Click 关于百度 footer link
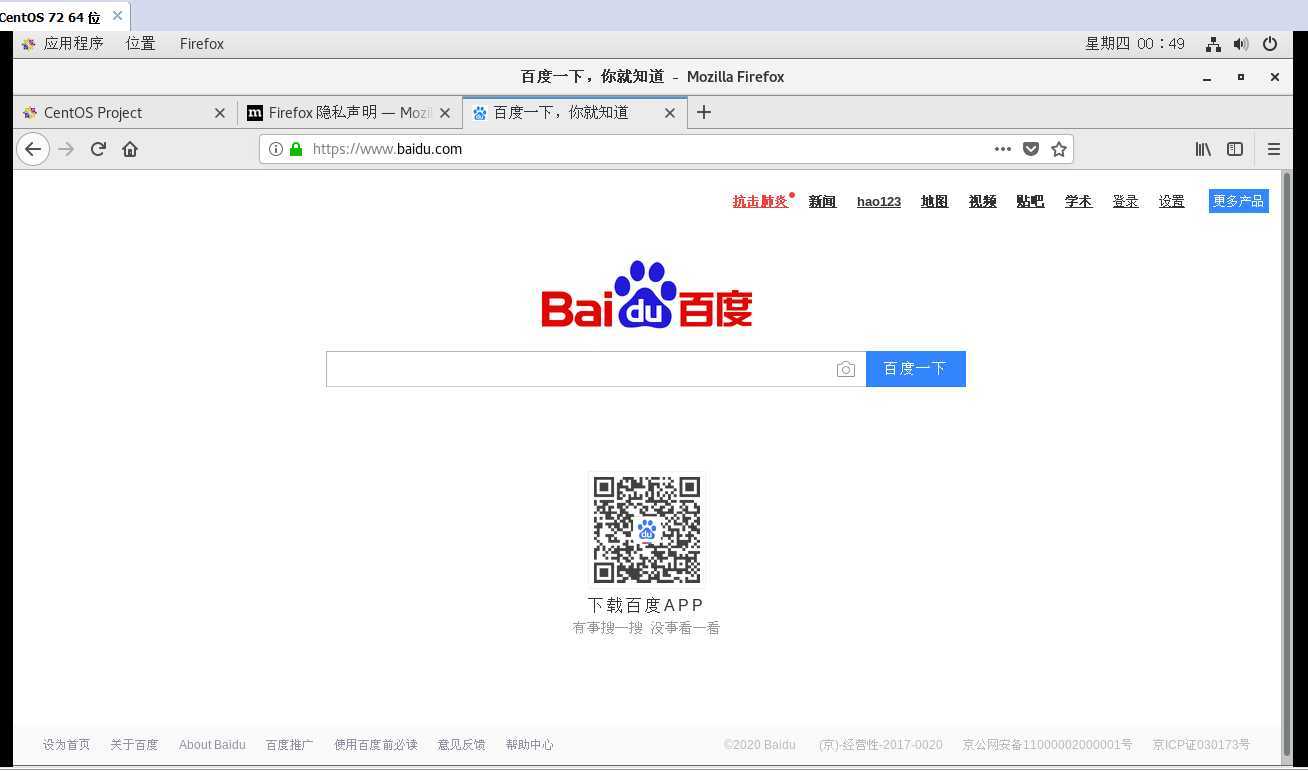 pyautogui.click(x=134, y=745)
